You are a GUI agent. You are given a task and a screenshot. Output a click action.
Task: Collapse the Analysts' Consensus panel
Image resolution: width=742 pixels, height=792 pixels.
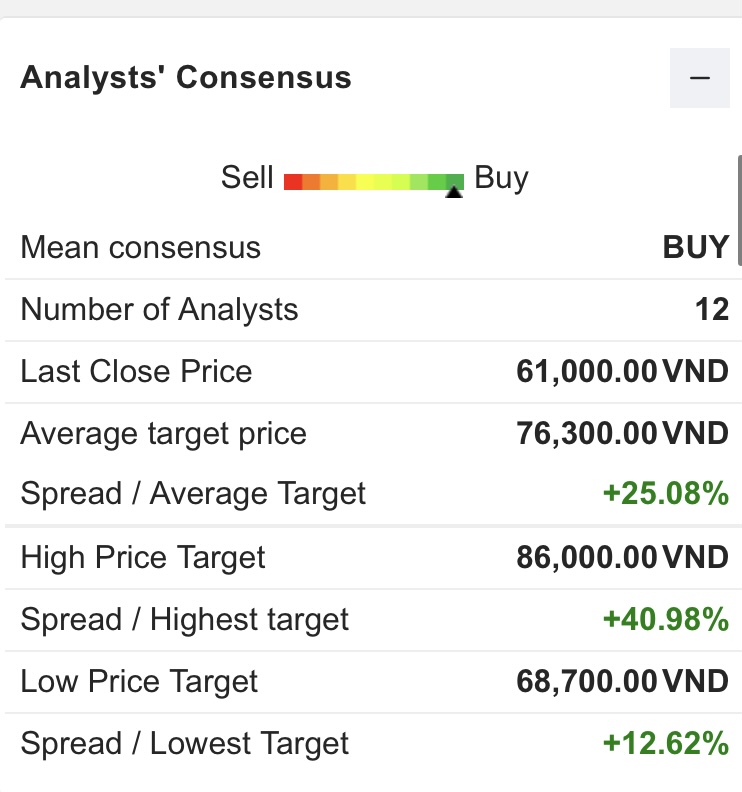(699, 78)
